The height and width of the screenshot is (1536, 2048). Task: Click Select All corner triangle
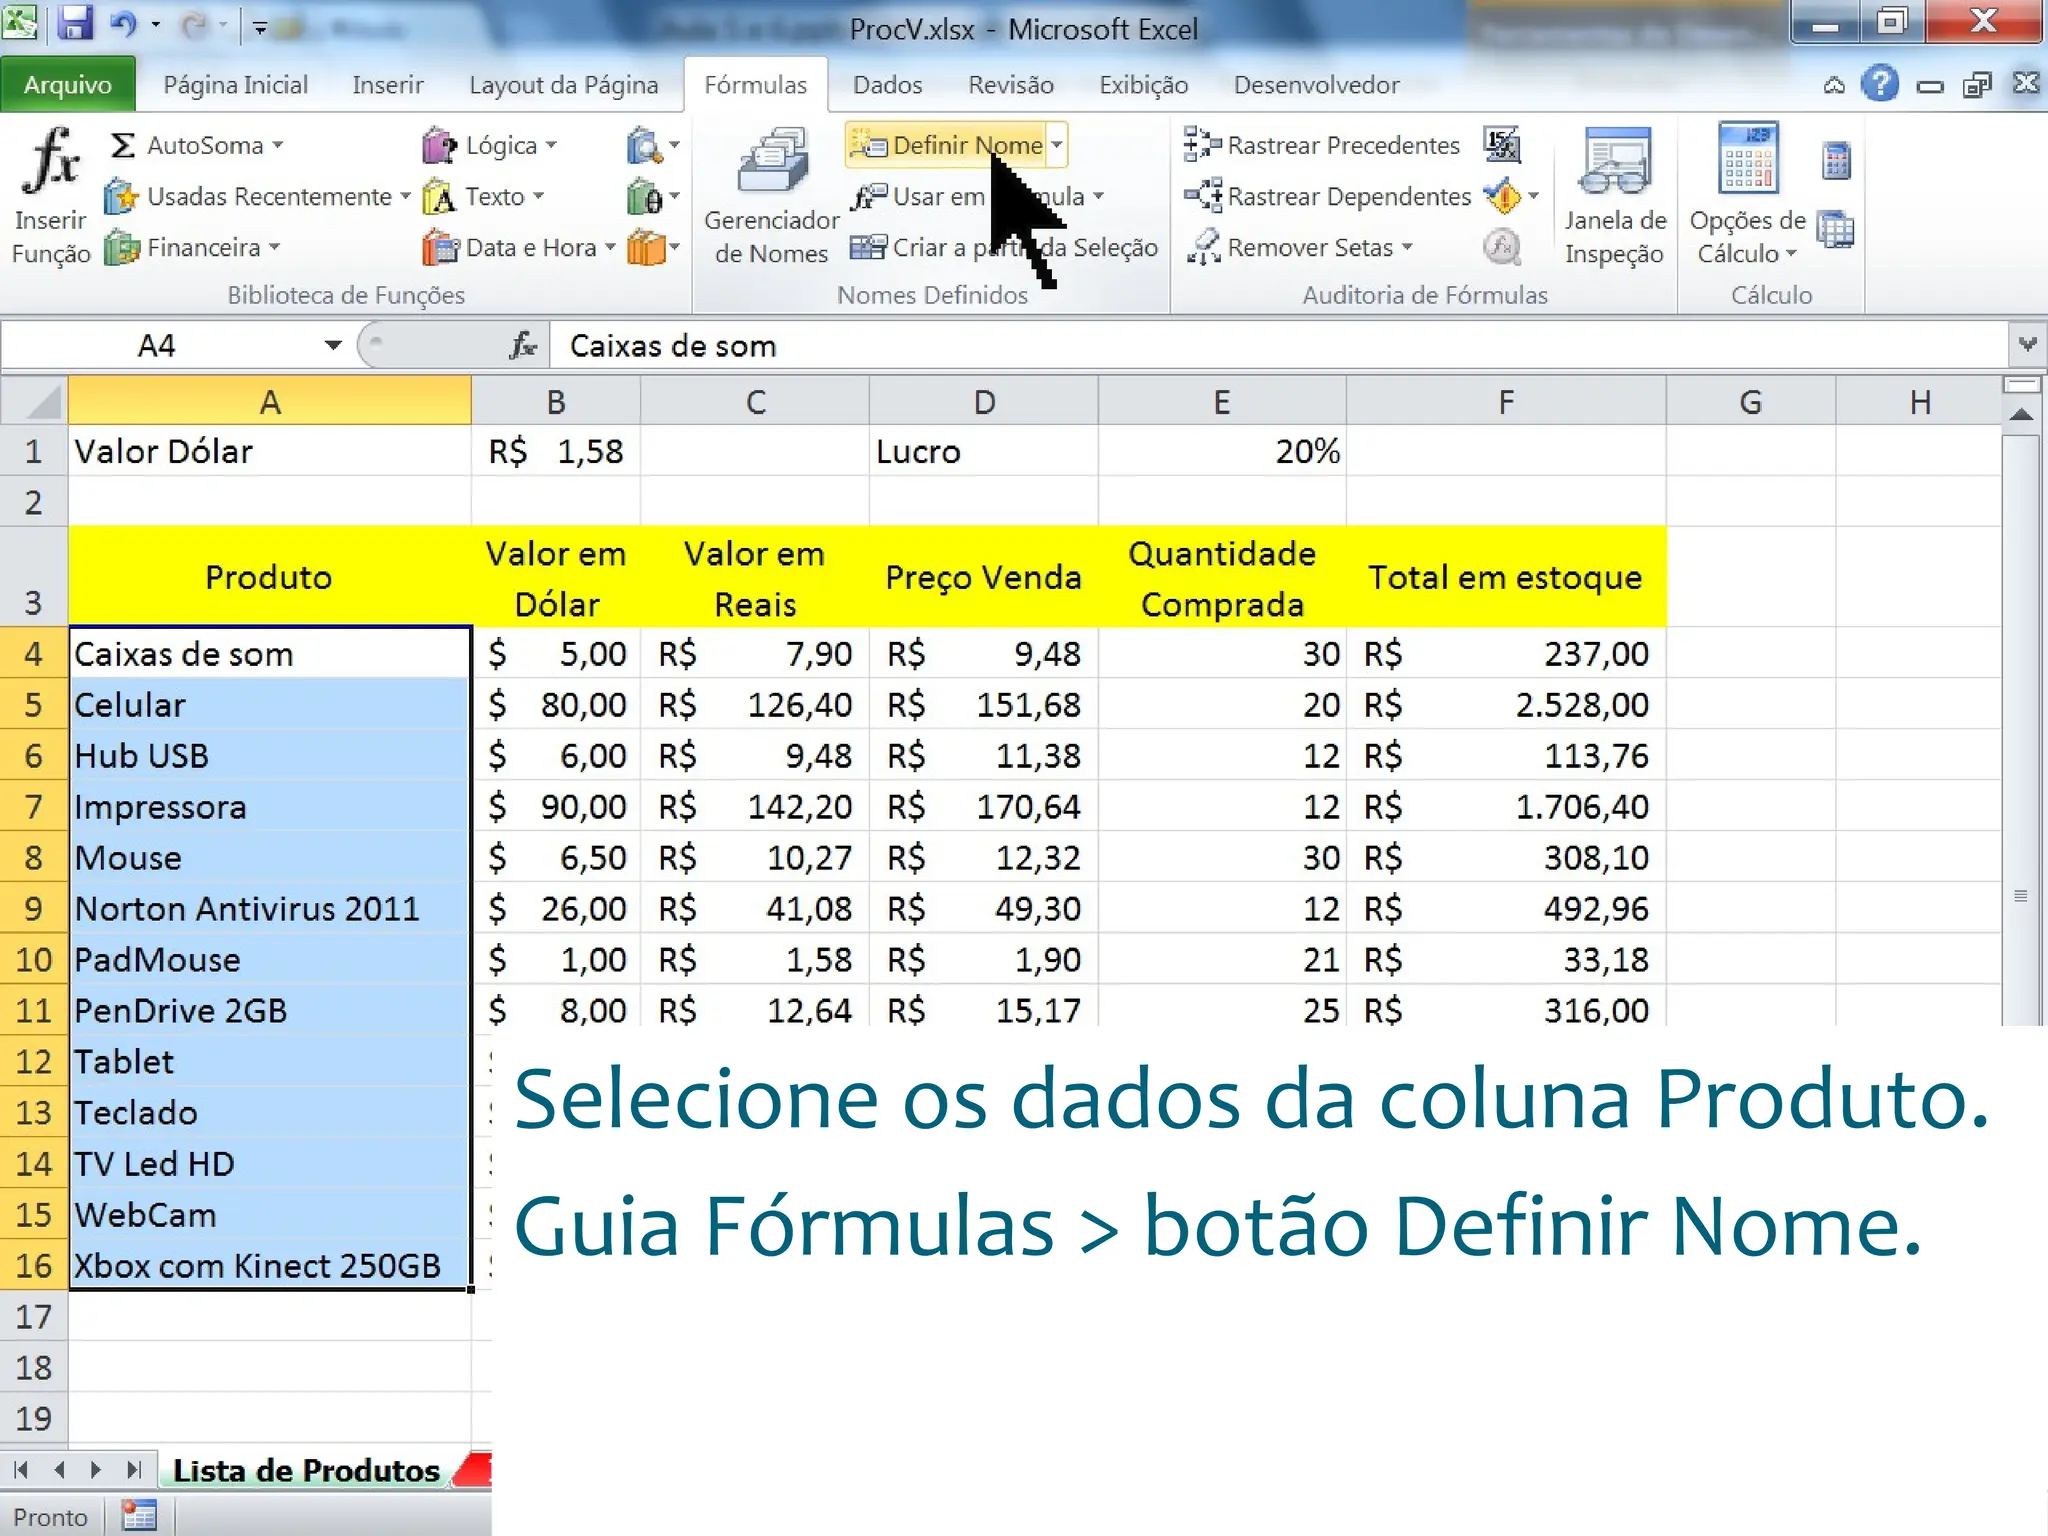pyautogui.click(x=34, y=402)
